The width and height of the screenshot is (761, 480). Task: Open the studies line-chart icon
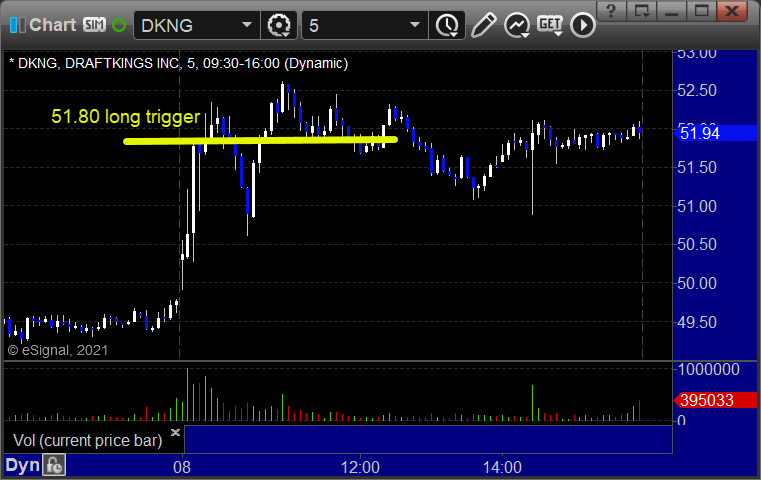516,25
